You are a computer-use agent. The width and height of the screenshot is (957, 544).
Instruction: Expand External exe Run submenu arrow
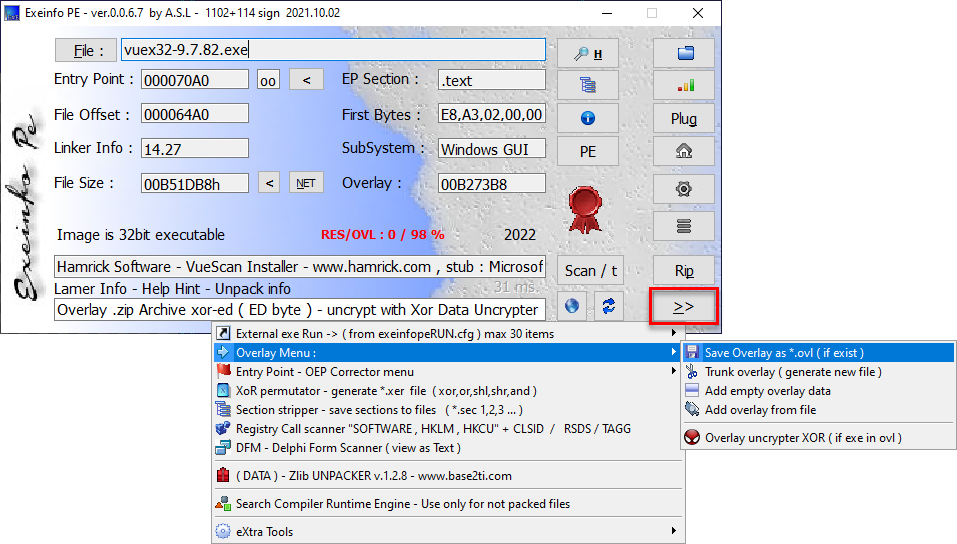coord(674,333)
